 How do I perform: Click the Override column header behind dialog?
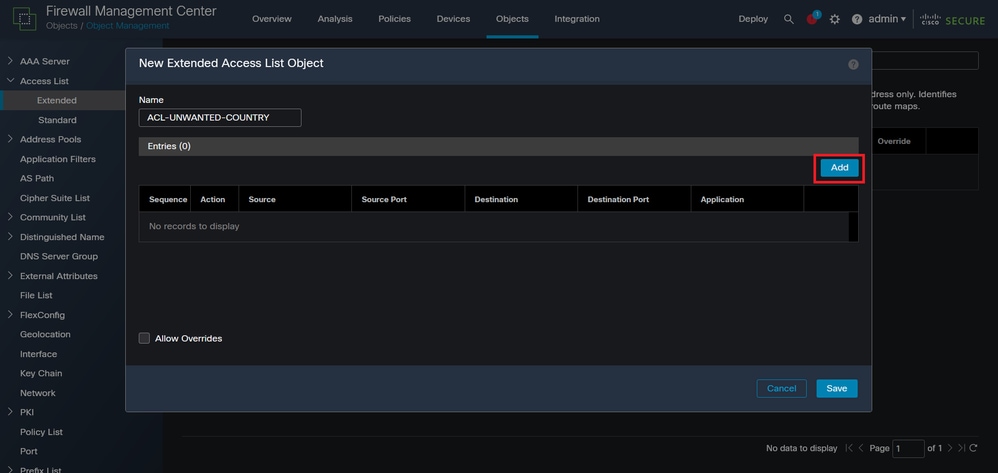[x=894, y=141]
